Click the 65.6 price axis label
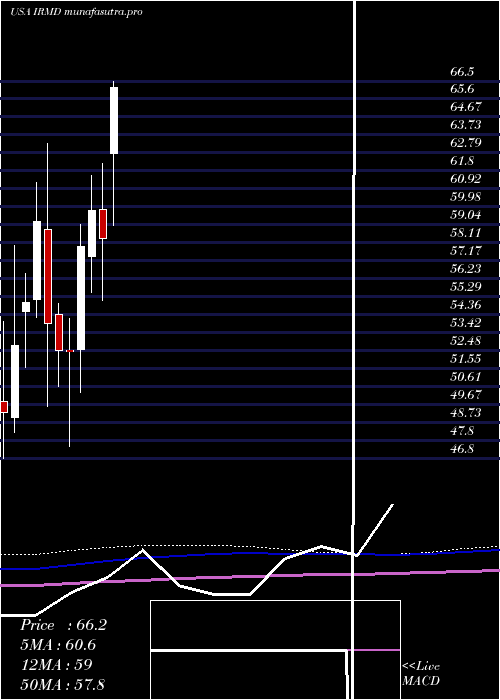500x700 pixels. [462, 89]
